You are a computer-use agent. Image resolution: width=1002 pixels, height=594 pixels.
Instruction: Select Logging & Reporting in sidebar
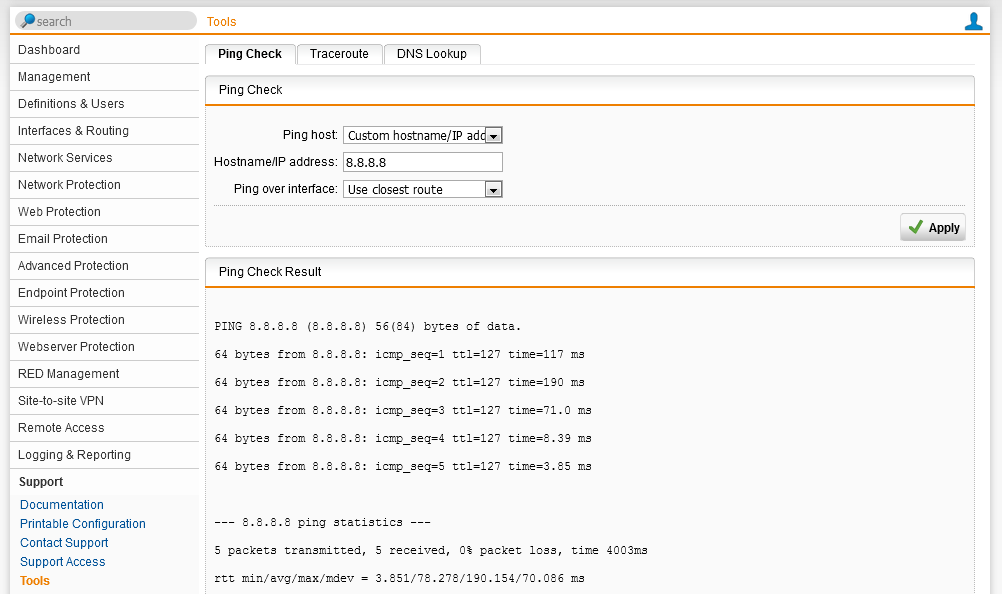(x=74, y=455)
